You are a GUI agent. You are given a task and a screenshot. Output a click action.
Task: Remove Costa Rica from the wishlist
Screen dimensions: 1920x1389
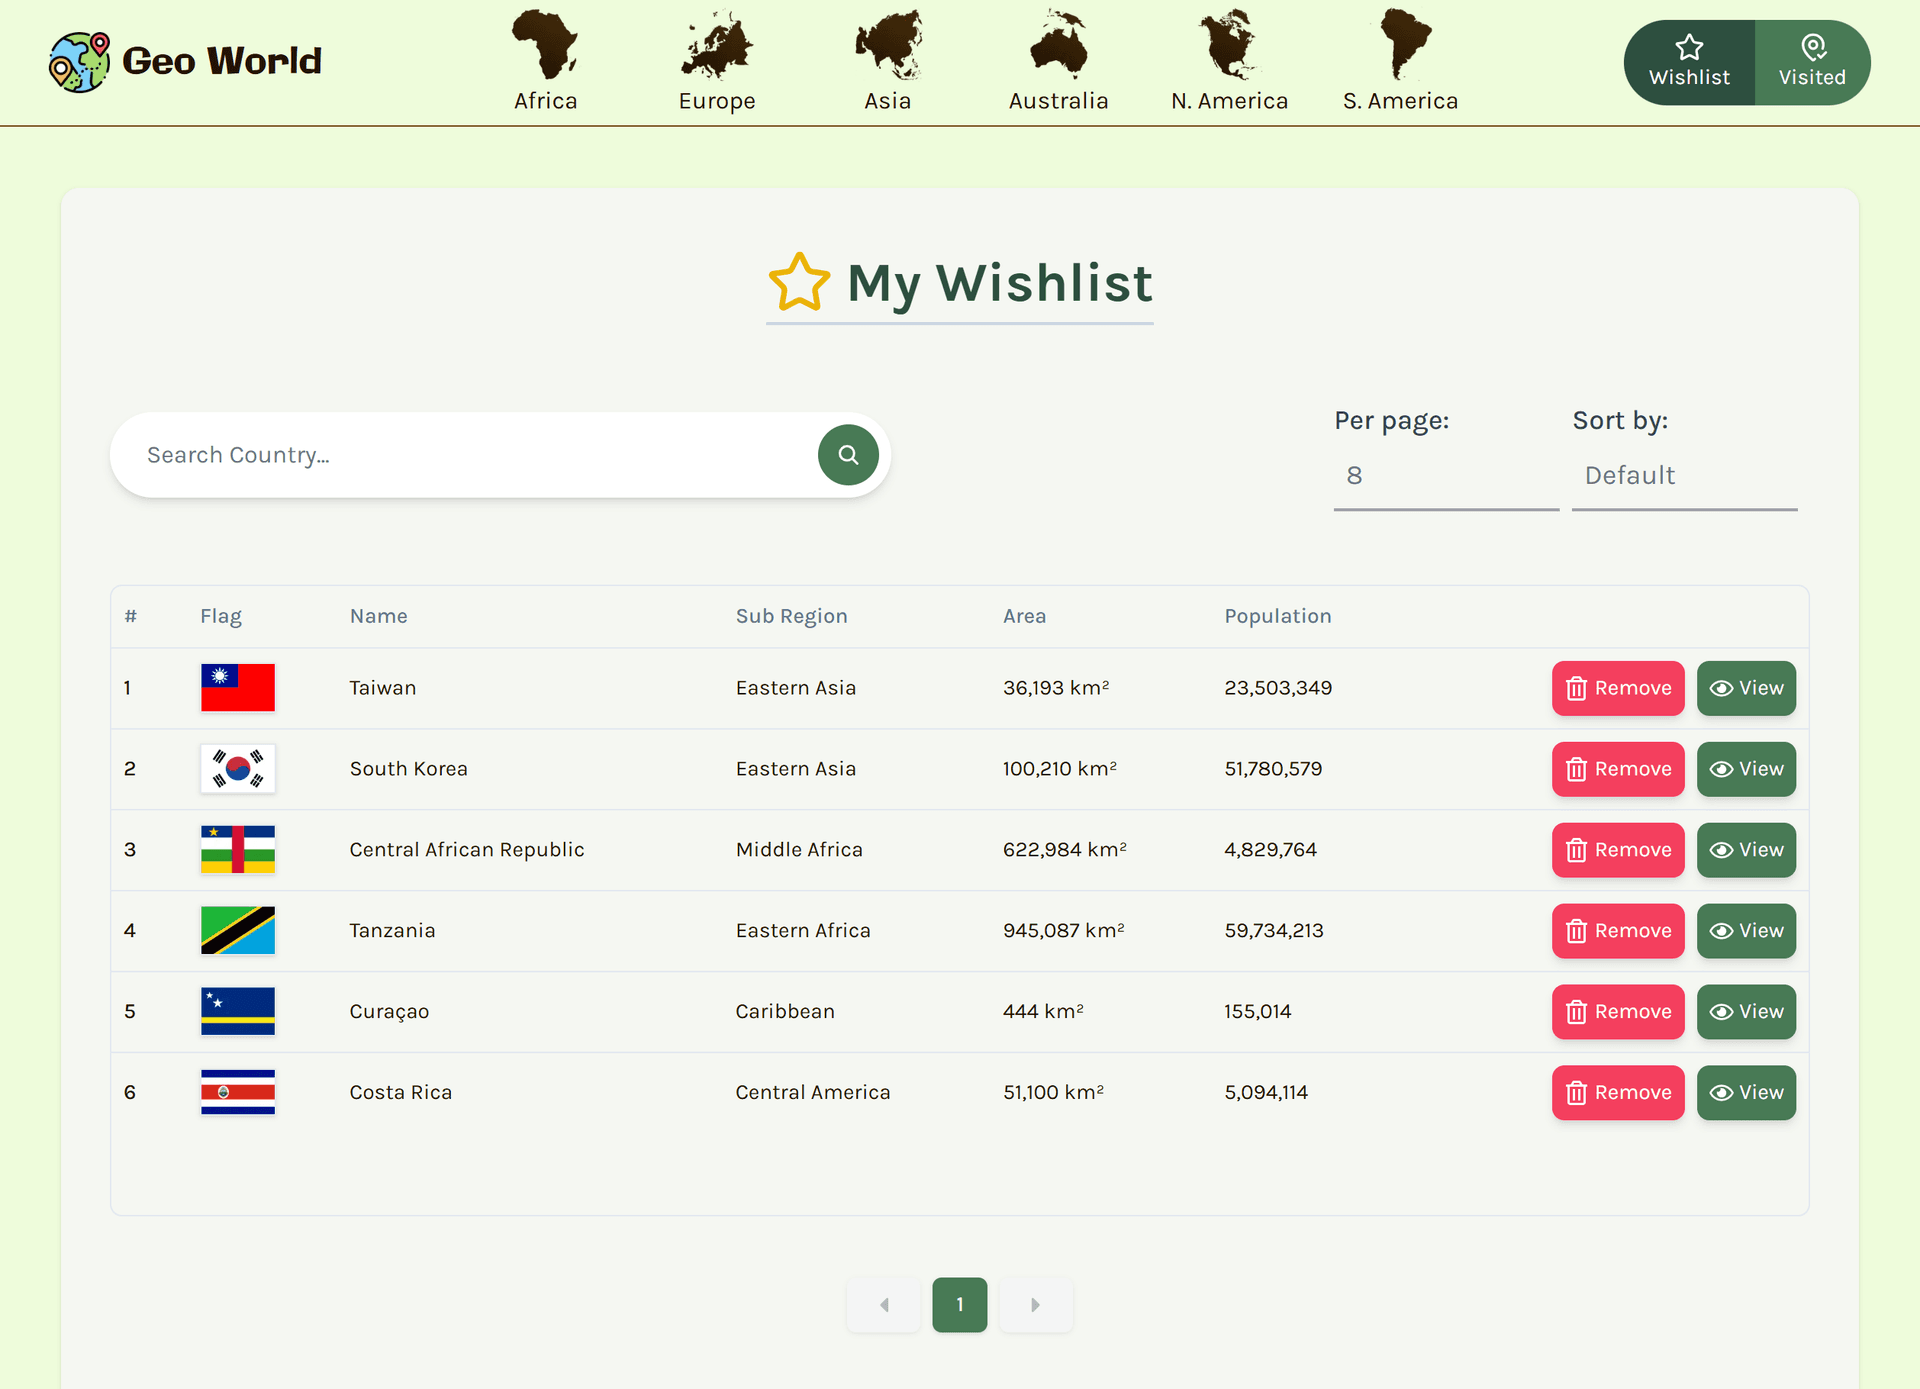click(x=1618, y=1093)
